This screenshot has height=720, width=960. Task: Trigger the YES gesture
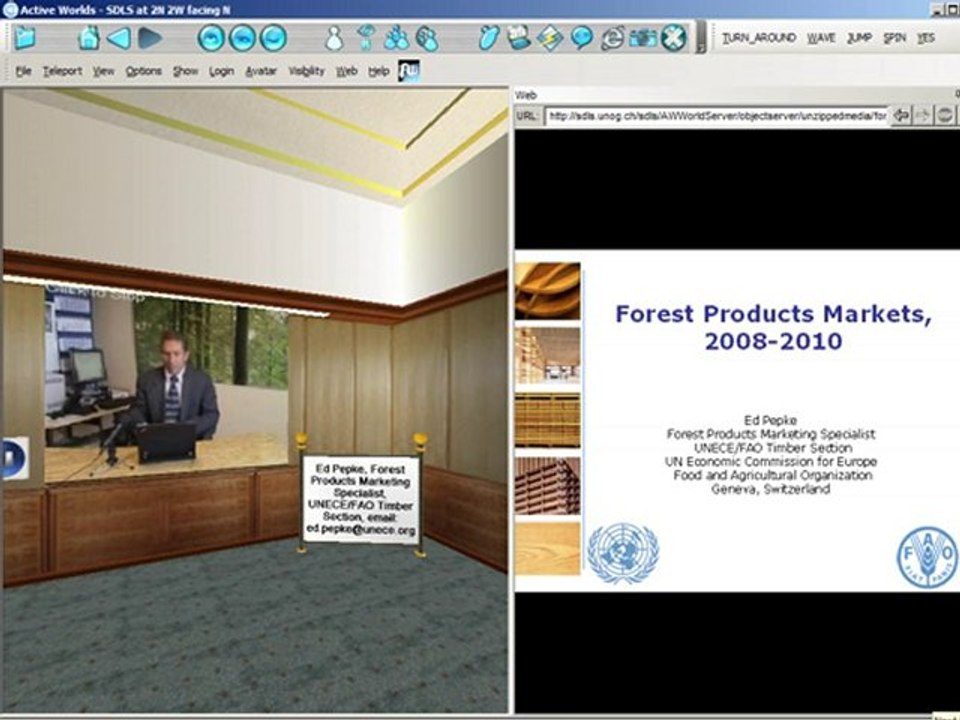pos(926,38)
